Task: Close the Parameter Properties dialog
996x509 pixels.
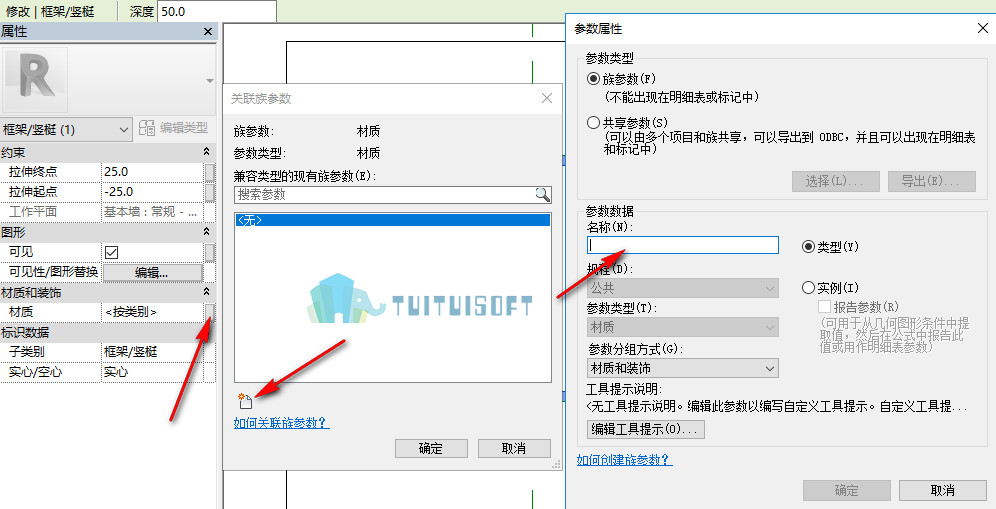Action: click(x=982, y=29)
